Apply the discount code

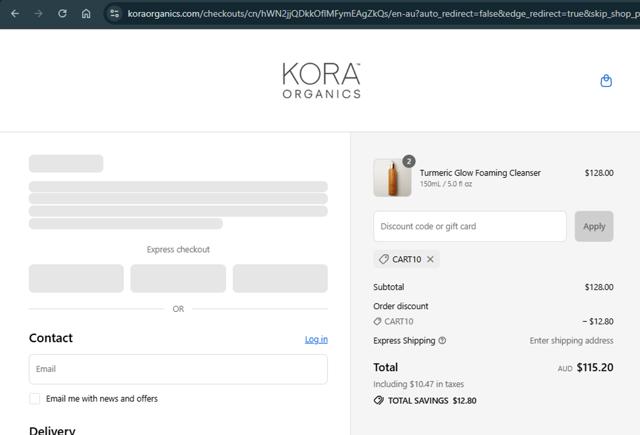(594, 226)
